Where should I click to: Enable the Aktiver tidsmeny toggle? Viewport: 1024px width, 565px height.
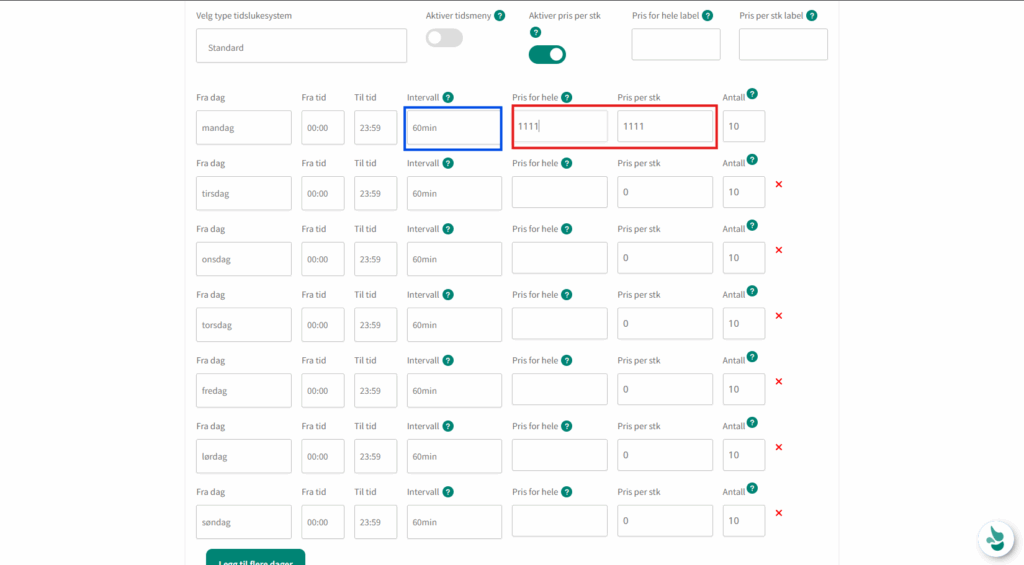pyautogui.click(x=444, y=38)
